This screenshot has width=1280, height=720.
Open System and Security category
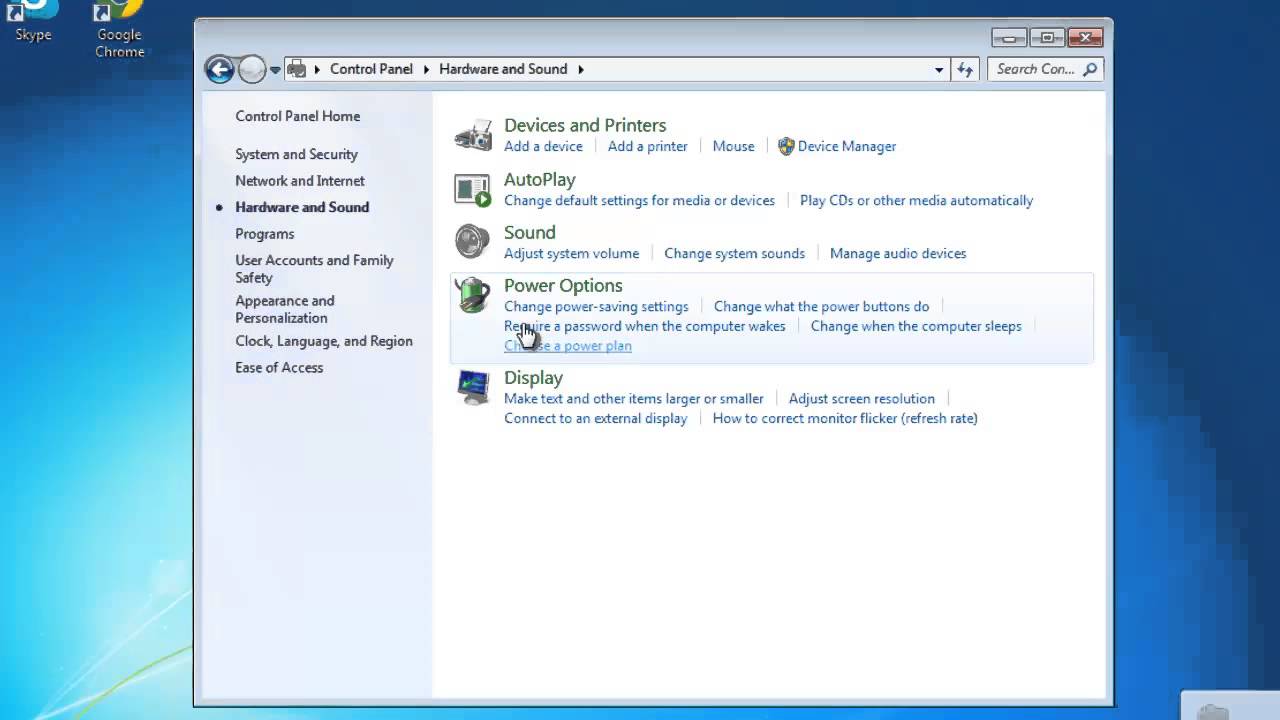tap(296, 154)
